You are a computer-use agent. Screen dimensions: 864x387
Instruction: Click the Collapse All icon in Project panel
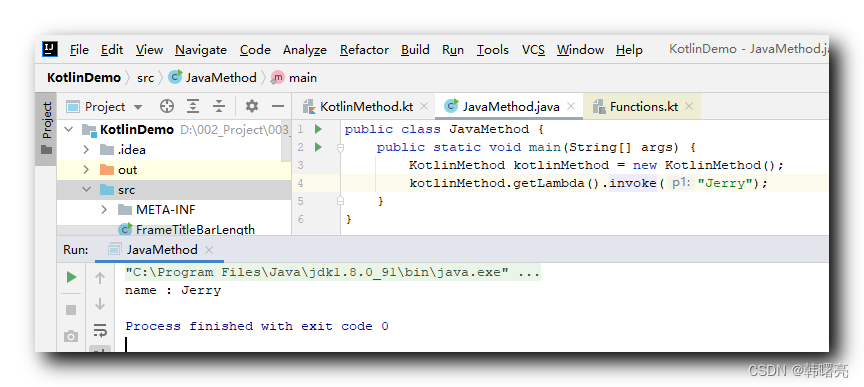(219, 106)
